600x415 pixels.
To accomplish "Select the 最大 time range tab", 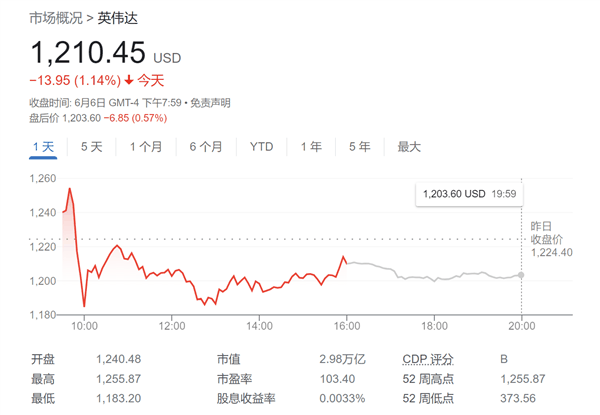I will (409, 146).
